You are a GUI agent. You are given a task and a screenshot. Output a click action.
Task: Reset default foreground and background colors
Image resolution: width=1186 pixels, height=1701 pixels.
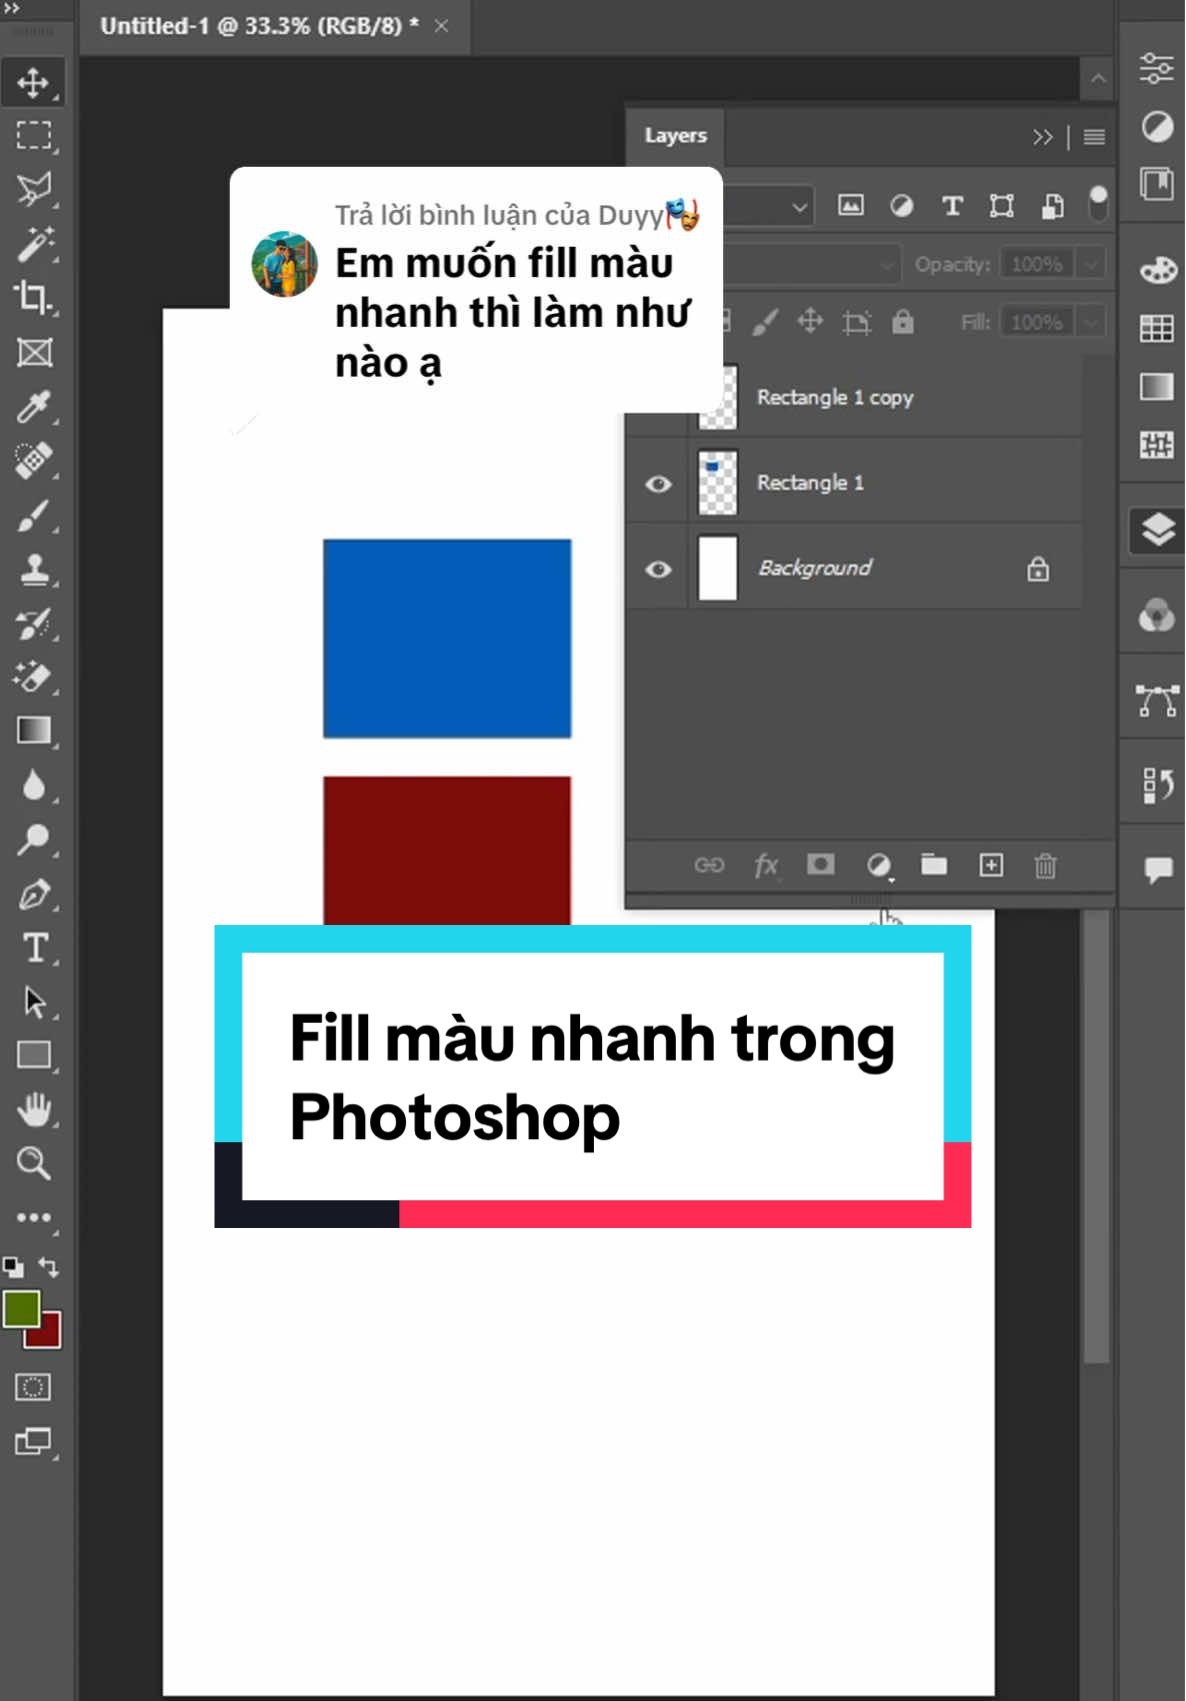13,1267
